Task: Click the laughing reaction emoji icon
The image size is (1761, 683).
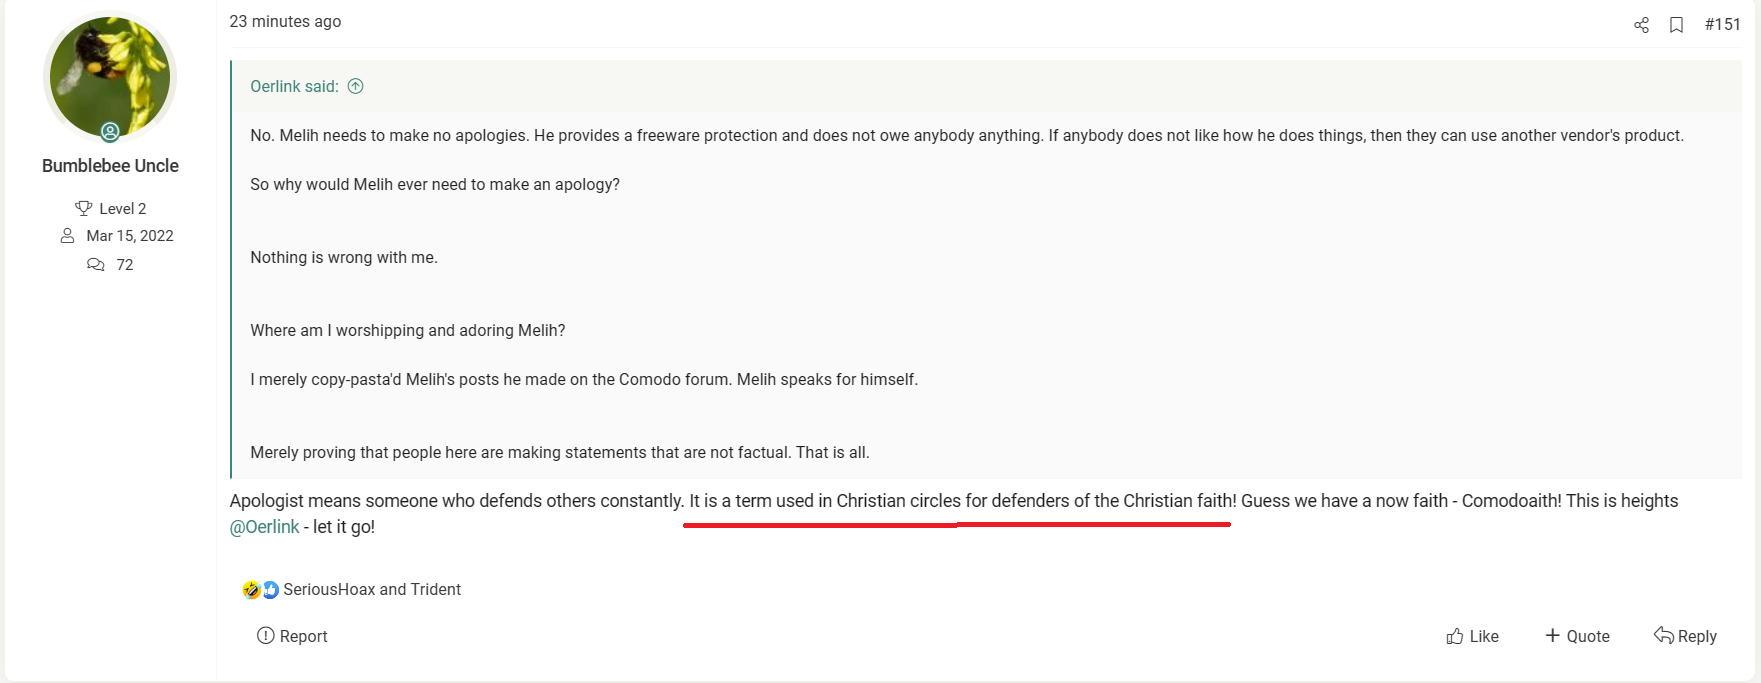Action: tap(251, 590)
